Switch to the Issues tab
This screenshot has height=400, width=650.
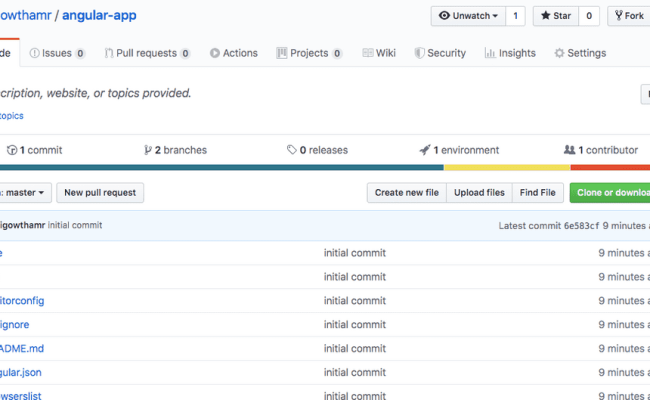57,53
